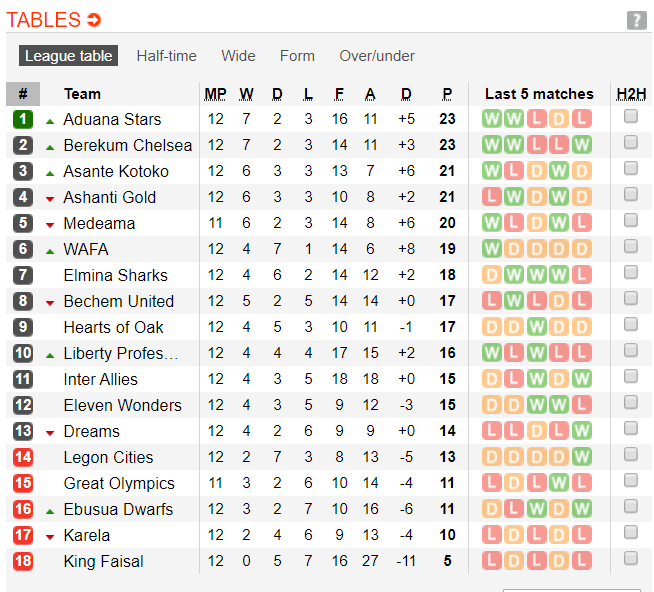Sort table by the P points column
The width and height of the screenshot is (654, 592).
click(447, 94)
